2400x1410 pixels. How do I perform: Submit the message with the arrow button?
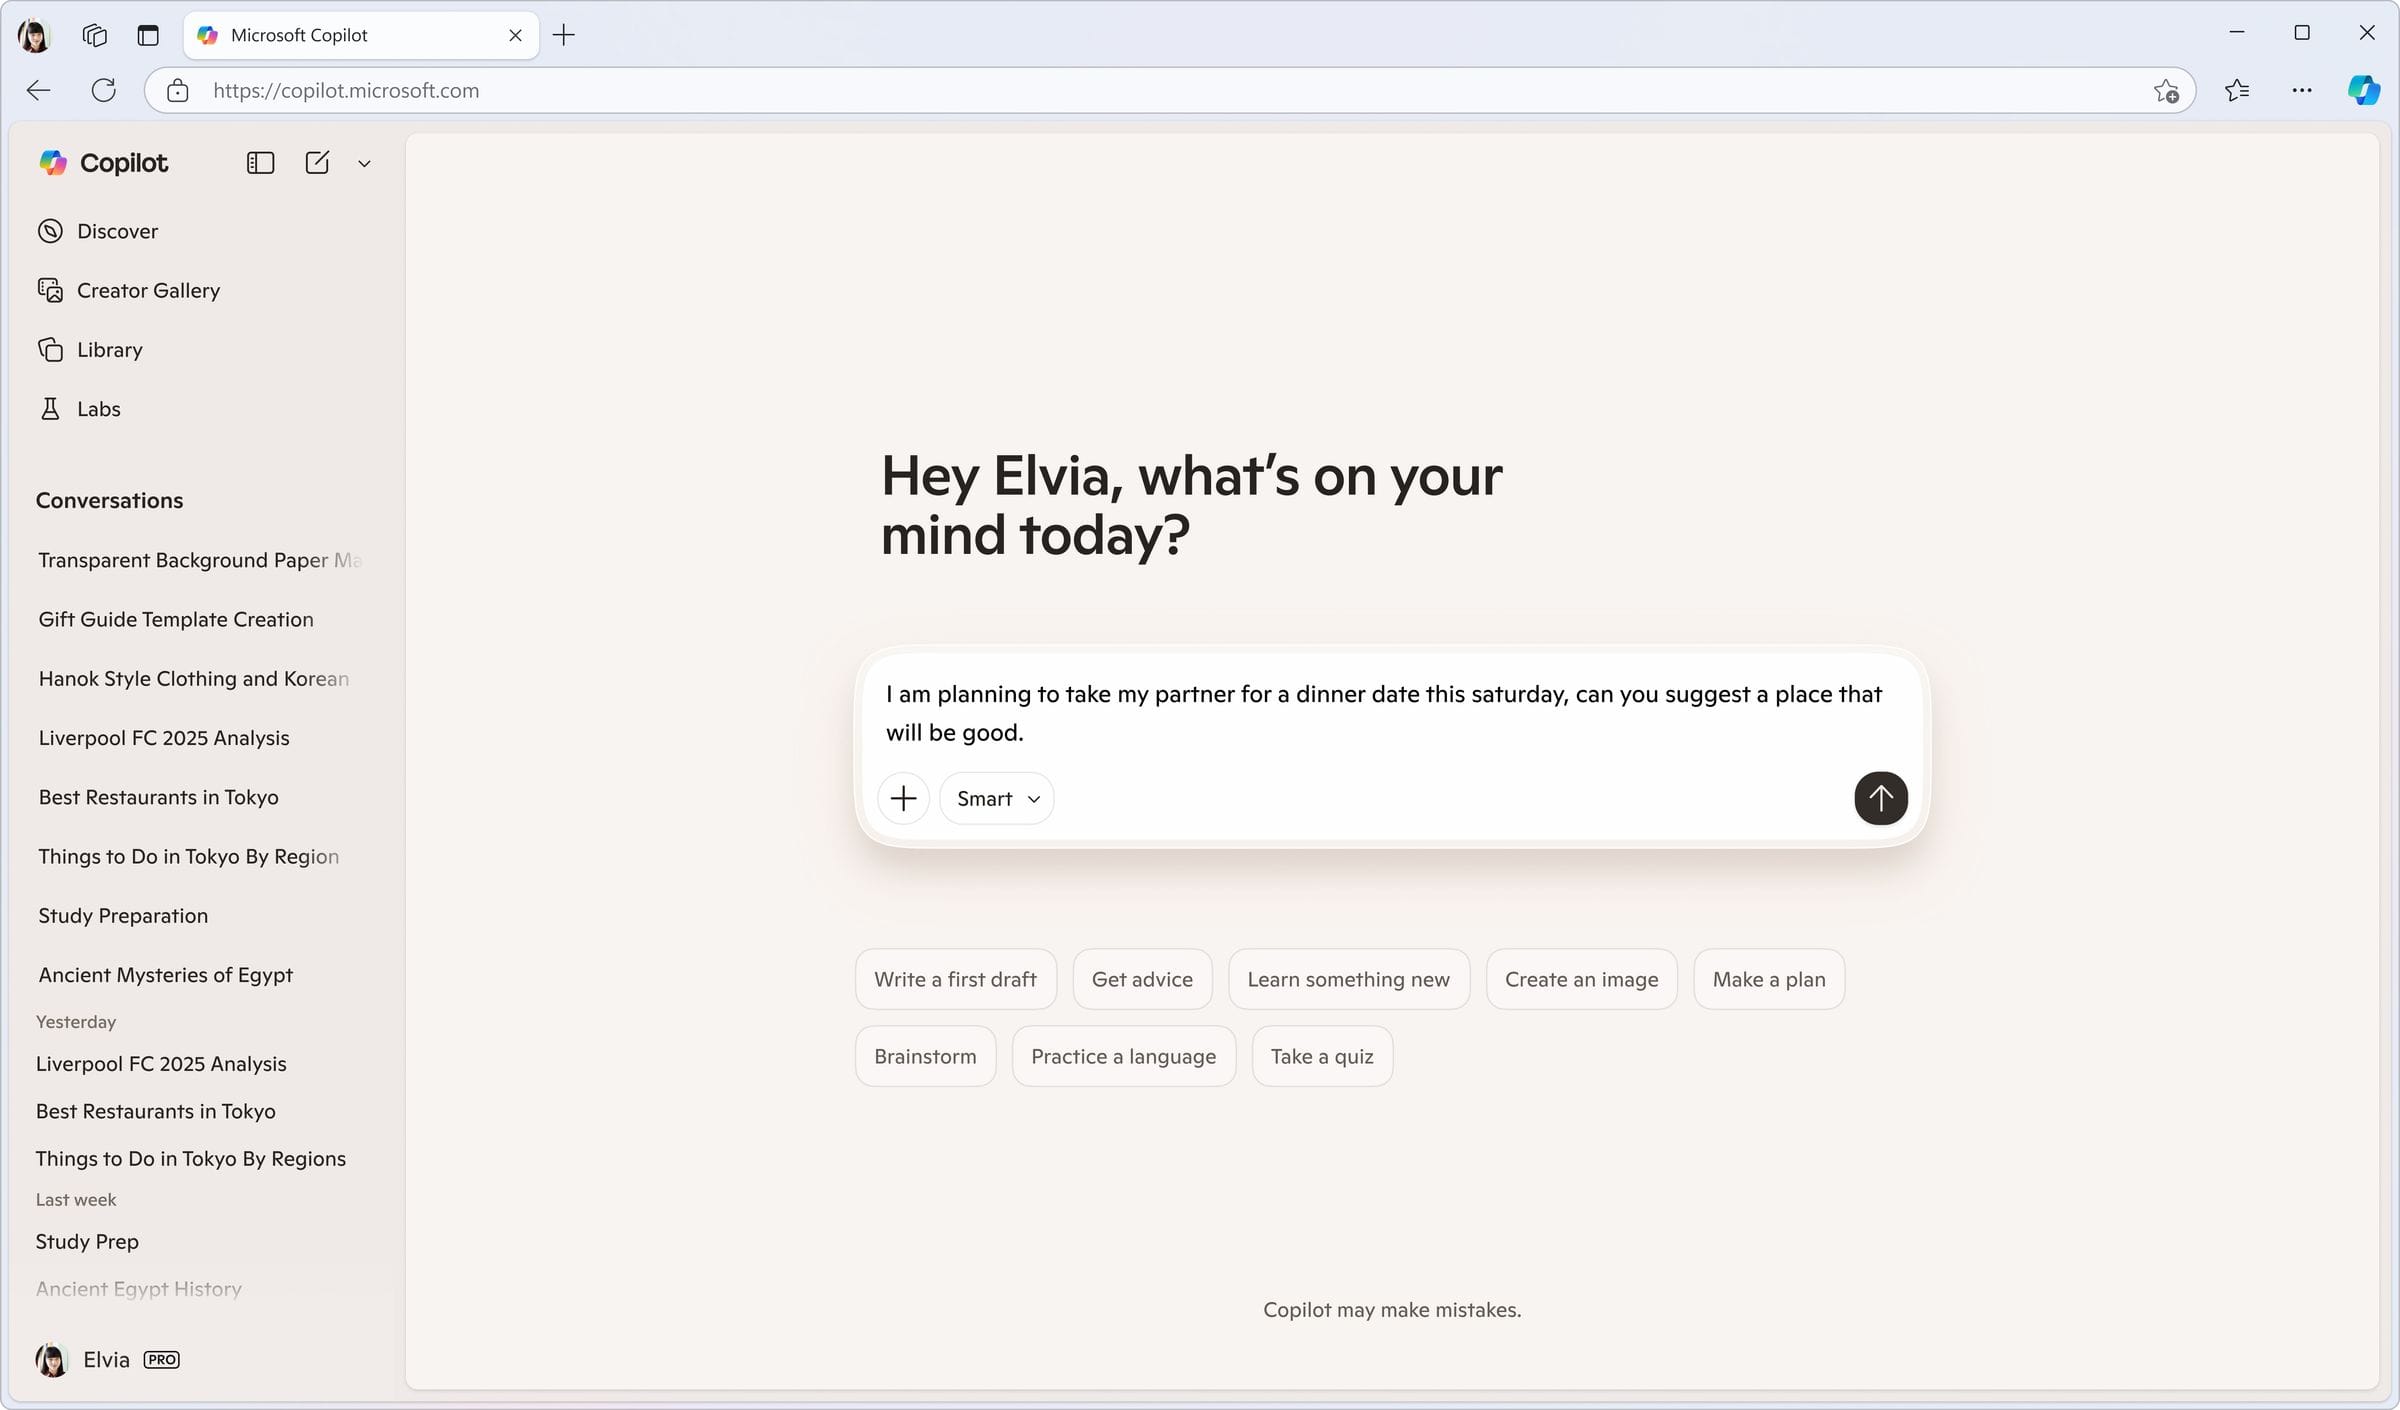[1880, 798]
